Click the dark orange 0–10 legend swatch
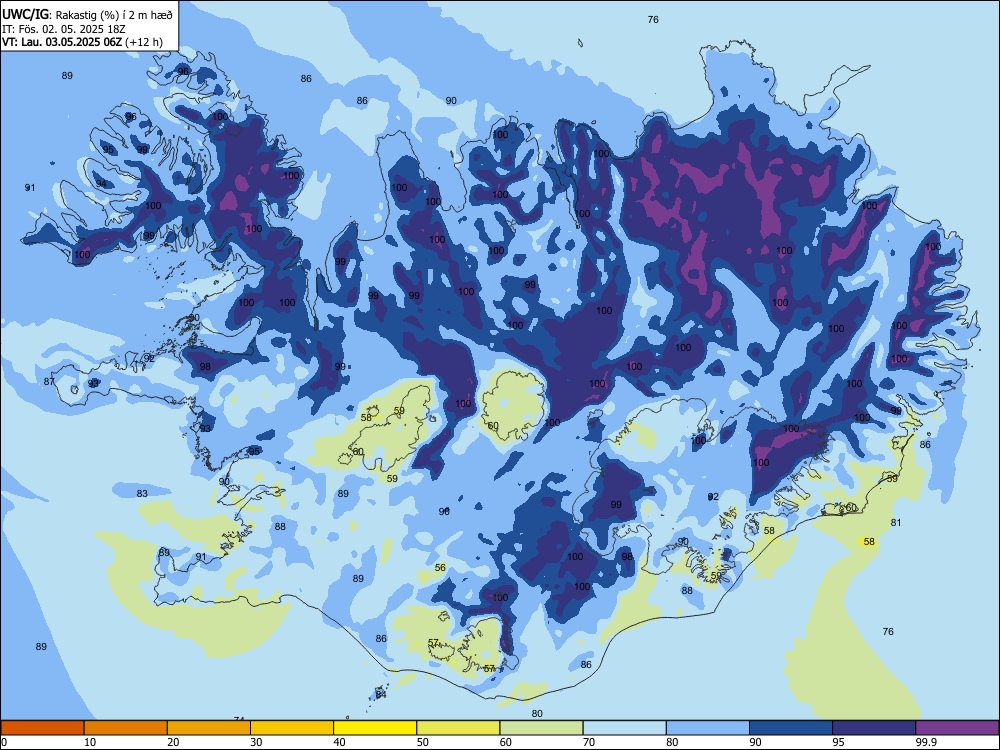Image resolution: width=1000 pixels, height=750 pixels. 42,728
